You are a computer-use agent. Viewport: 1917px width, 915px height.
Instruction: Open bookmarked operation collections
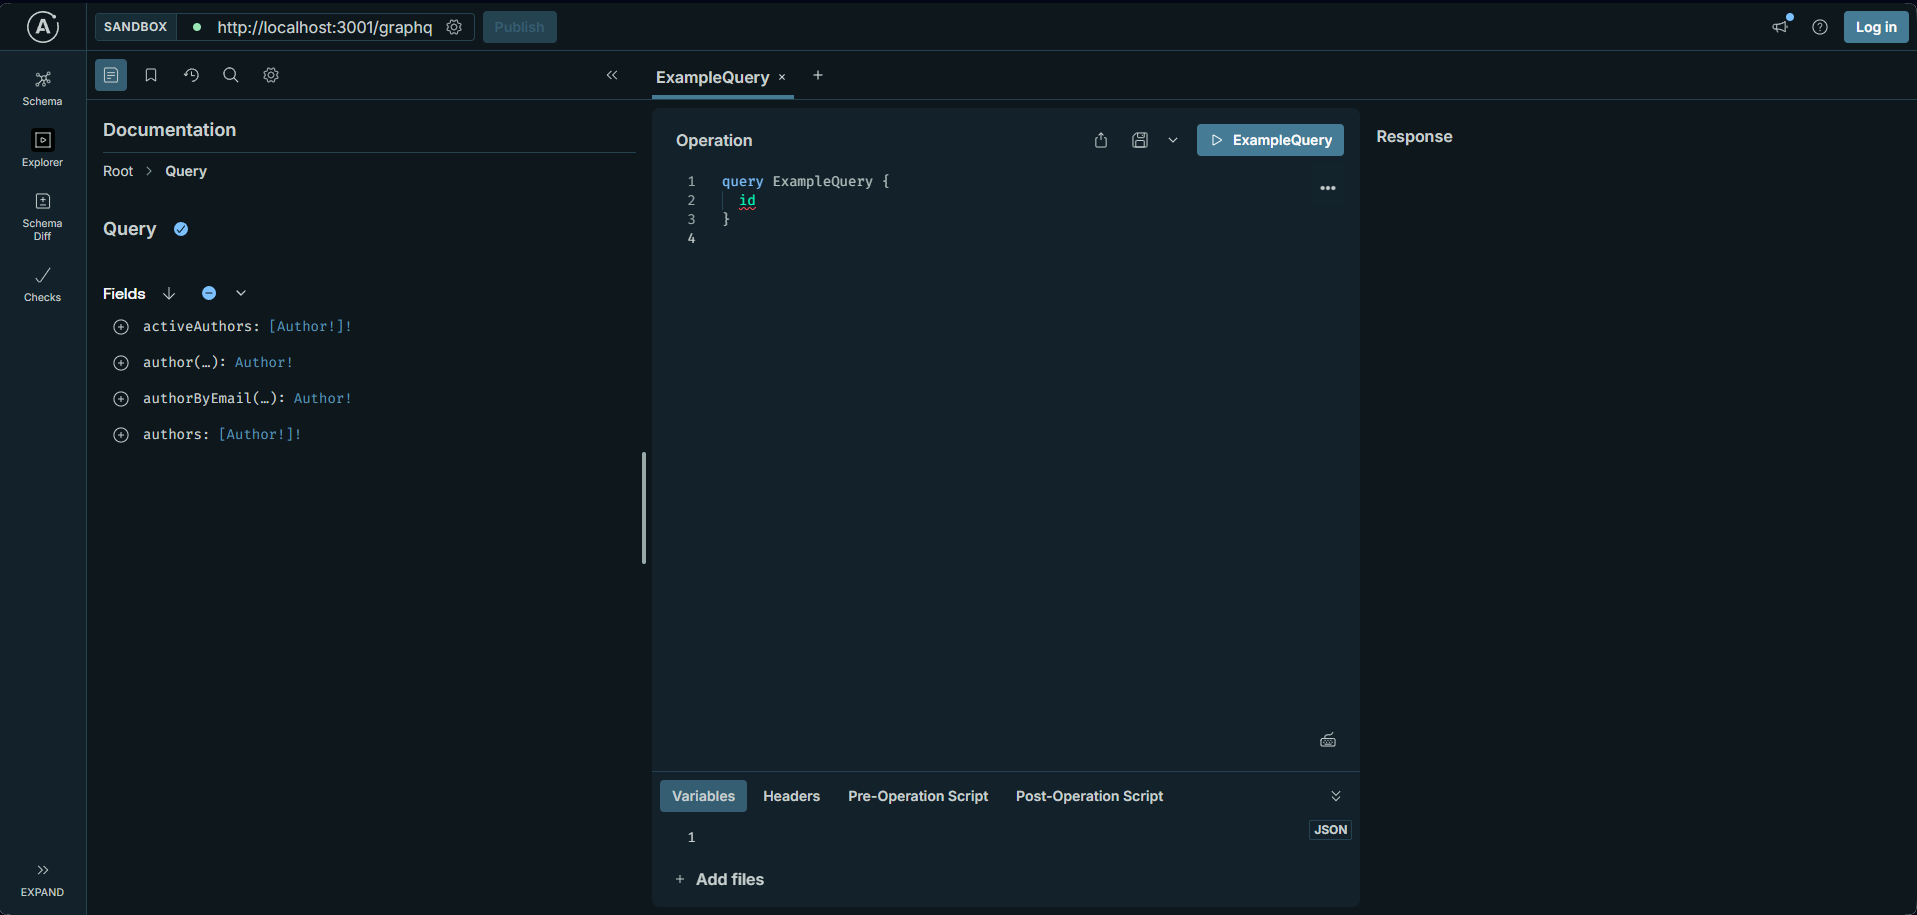pyautogui.click(x=151, y=75)
